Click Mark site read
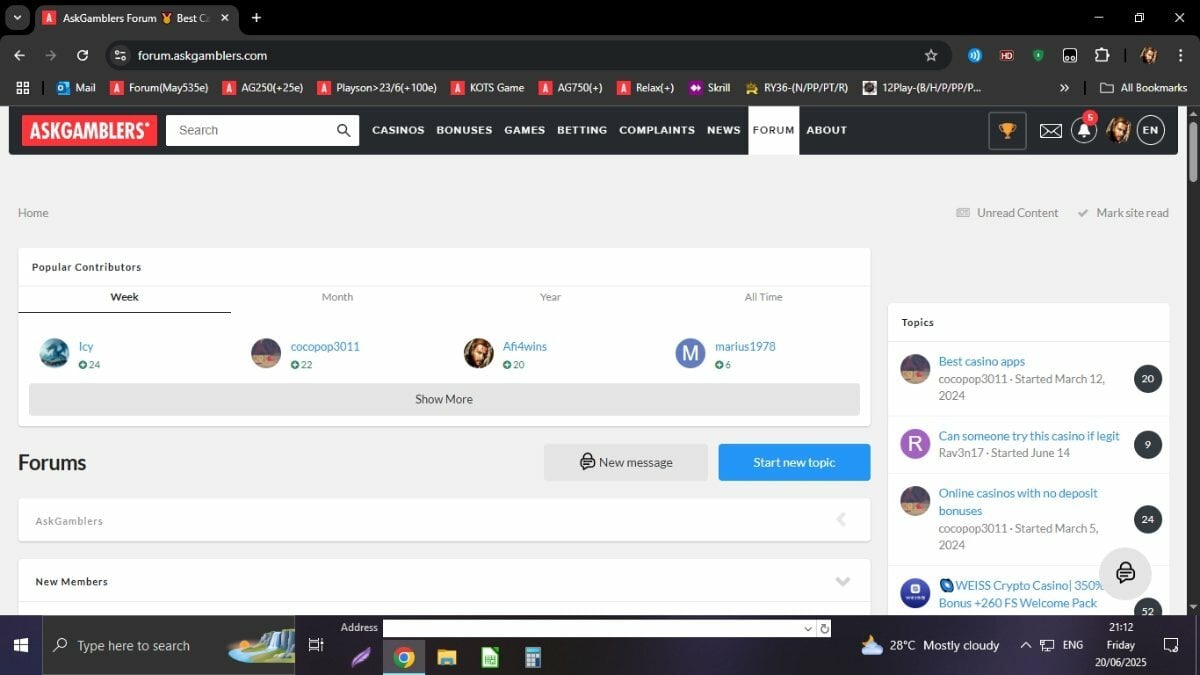Viewport: 1200px width, 675px height. (x=1123, y=213)
